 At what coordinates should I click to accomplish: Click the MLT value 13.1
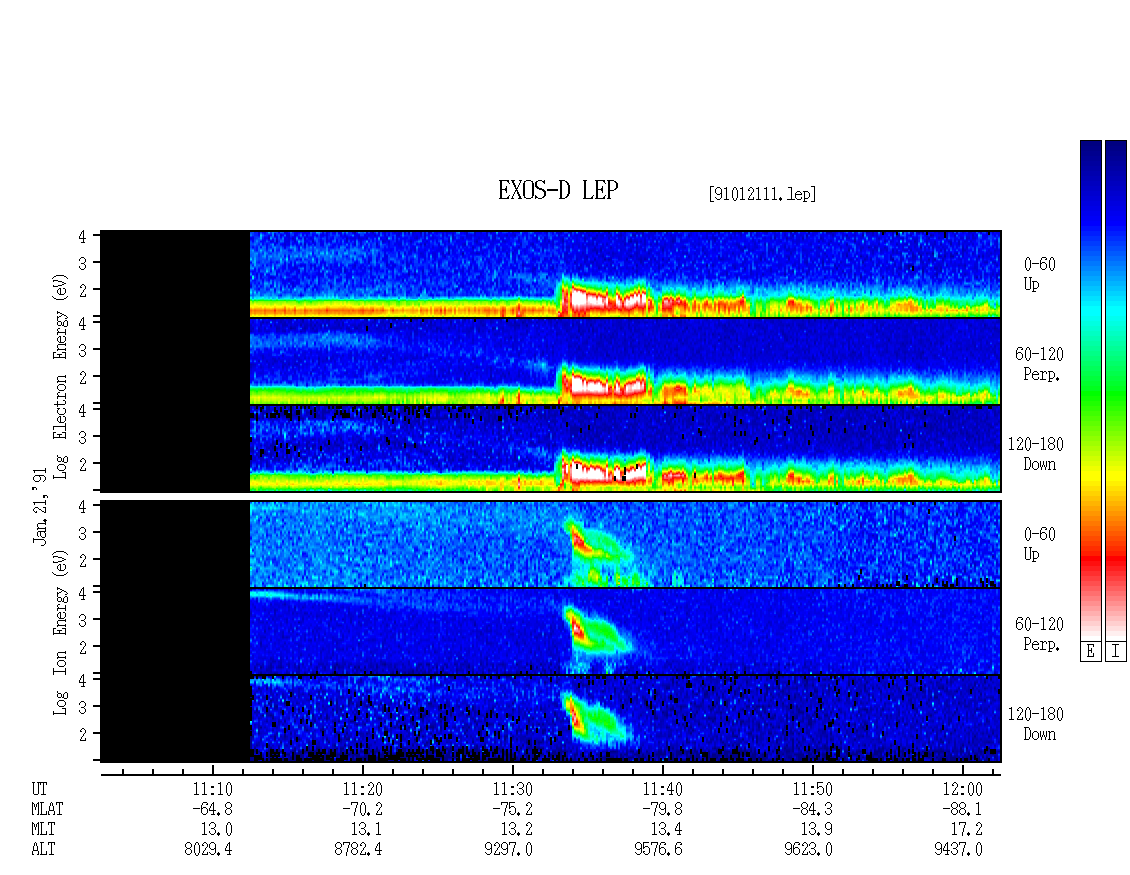pos(366,830)
